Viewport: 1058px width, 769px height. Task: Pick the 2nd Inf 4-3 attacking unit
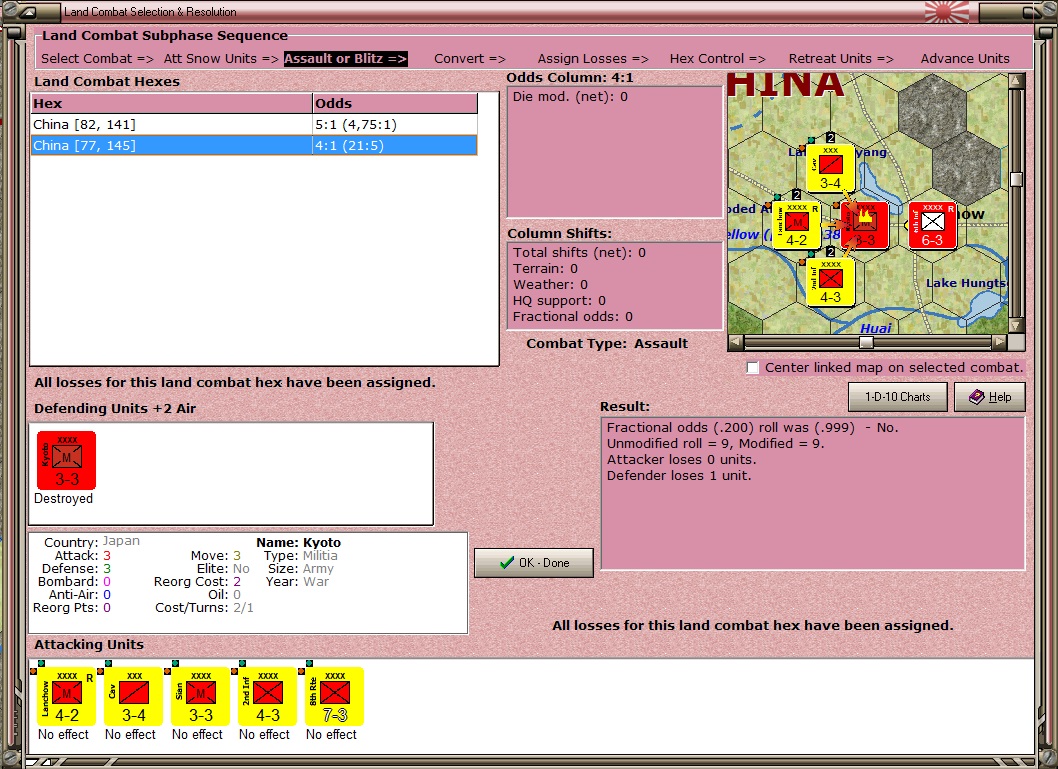[268, 695]
